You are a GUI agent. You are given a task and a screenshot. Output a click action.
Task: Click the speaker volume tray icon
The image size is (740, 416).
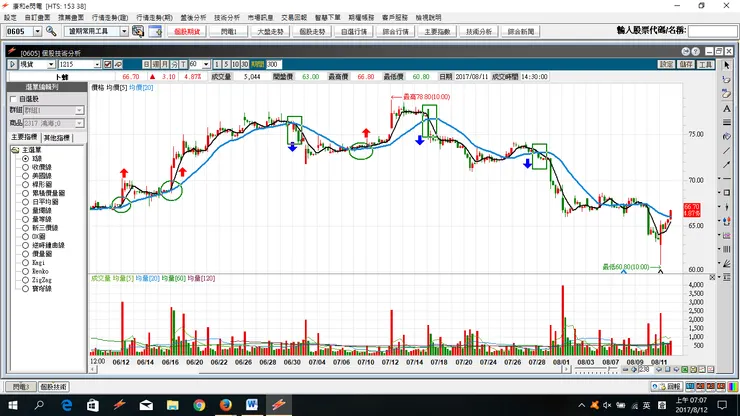[607, 406]
